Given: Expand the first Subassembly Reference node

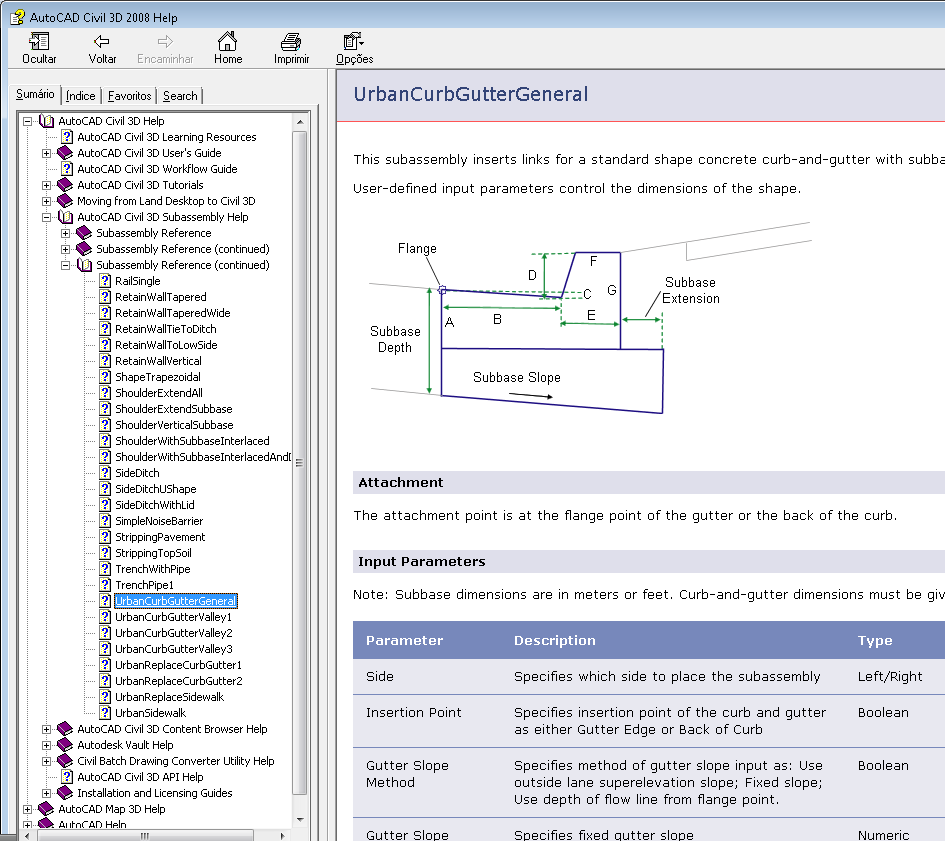Looking at the screenshot, I should 66,233.
